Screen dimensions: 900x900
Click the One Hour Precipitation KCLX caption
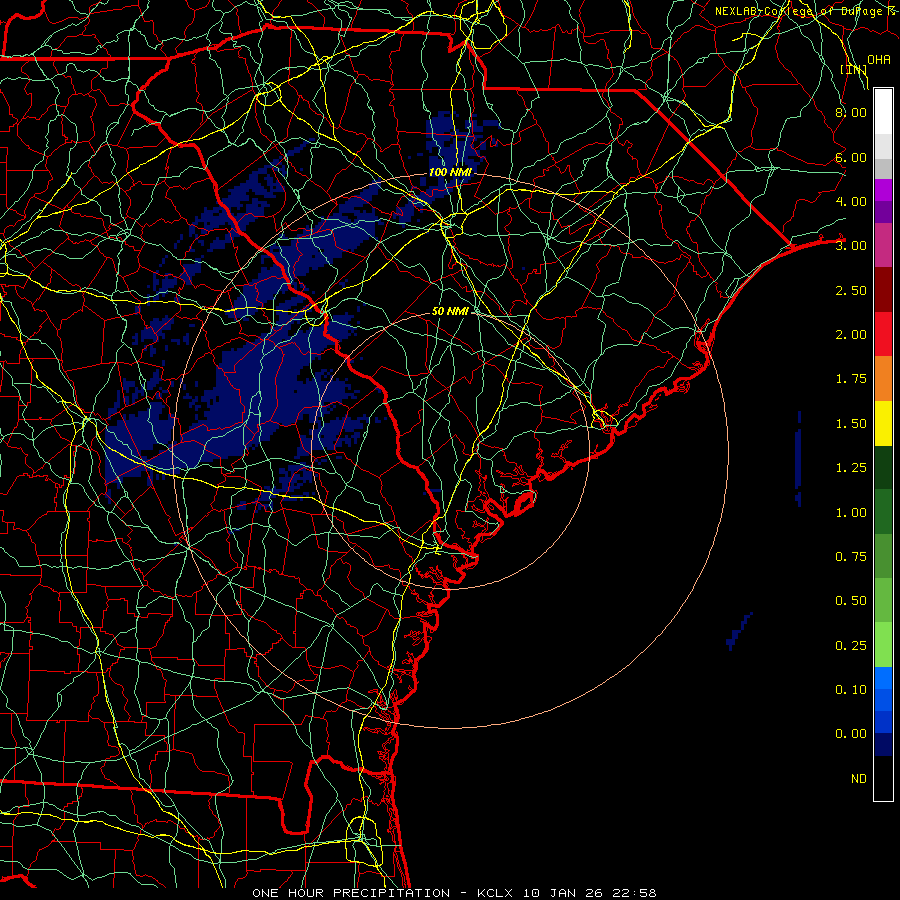(454, 893)
